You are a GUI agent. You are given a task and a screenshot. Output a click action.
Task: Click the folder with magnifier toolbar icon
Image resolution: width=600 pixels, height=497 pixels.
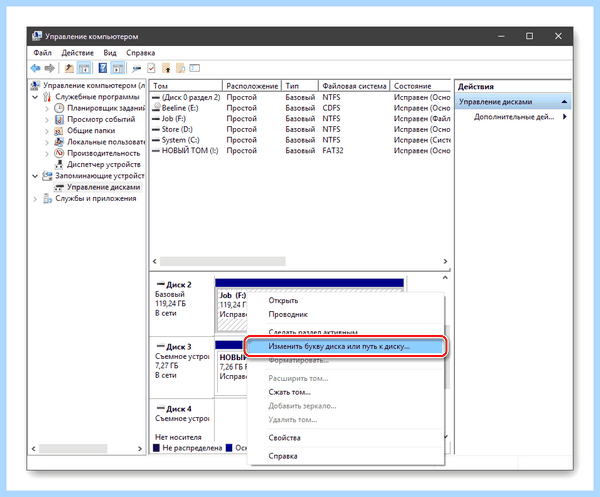click(x=181, y=68)
